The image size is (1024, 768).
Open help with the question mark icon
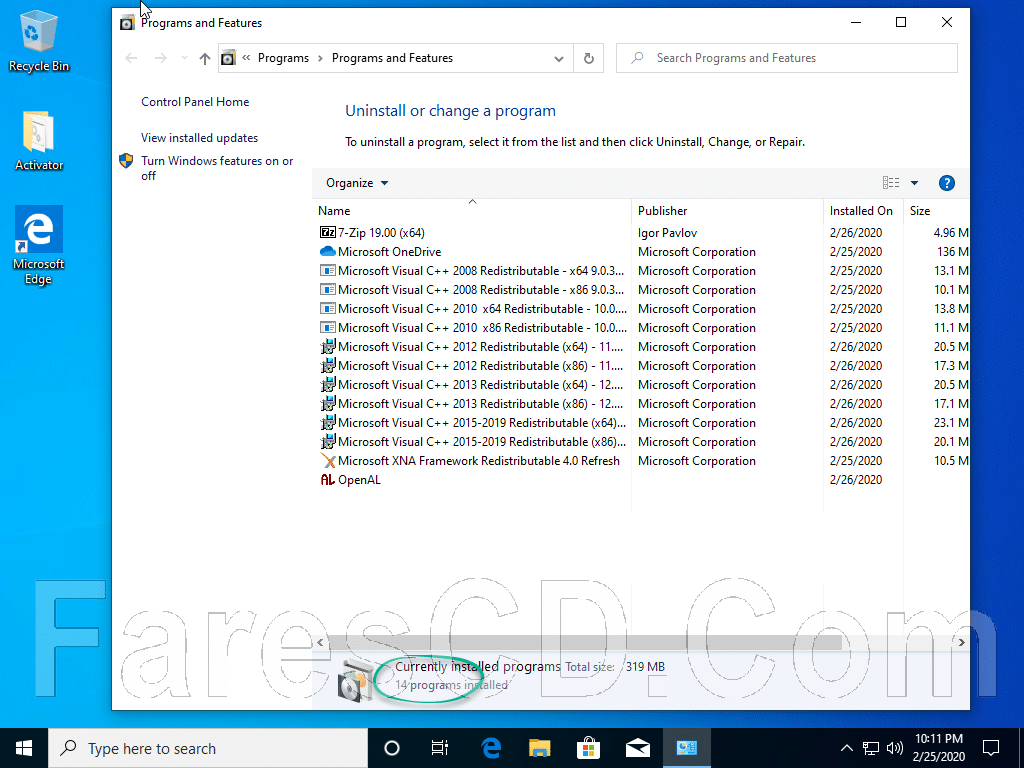coord(946,183)
